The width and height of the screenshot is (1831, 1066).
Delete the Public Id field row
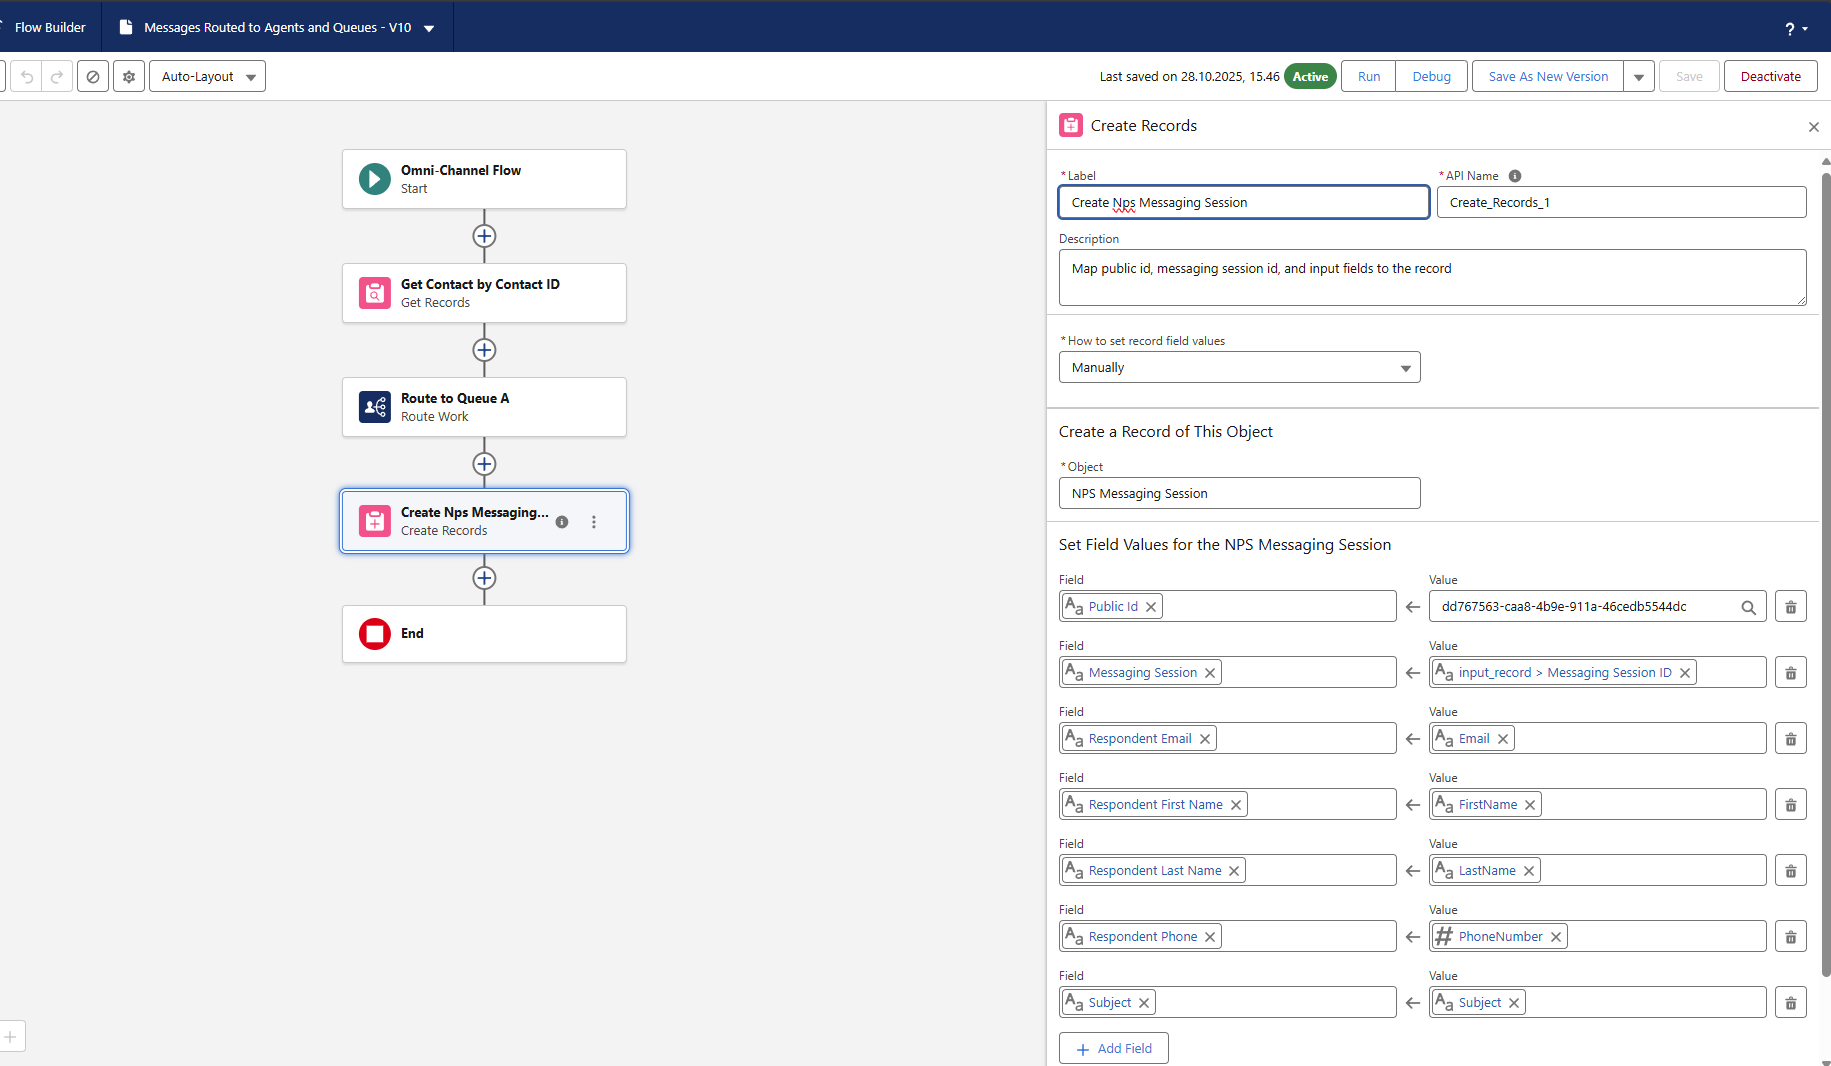pos(1790,607)
